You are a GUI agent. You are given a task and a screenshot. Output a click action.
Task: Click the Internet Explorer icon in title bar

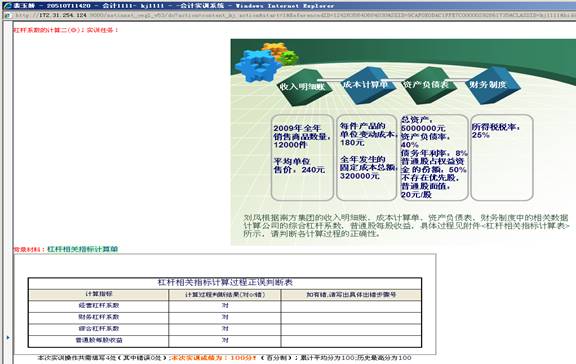click(x=7, y=6)
